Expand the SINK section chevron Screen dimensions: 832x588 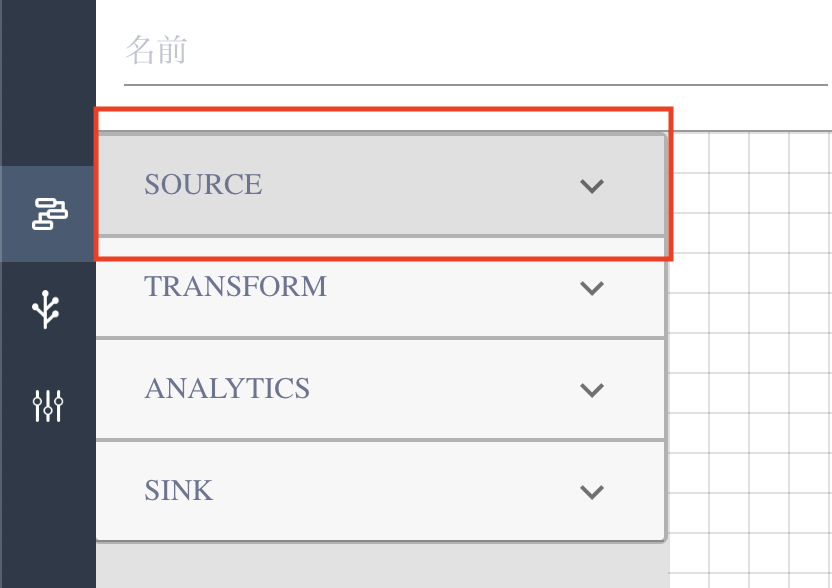[592, 491]
